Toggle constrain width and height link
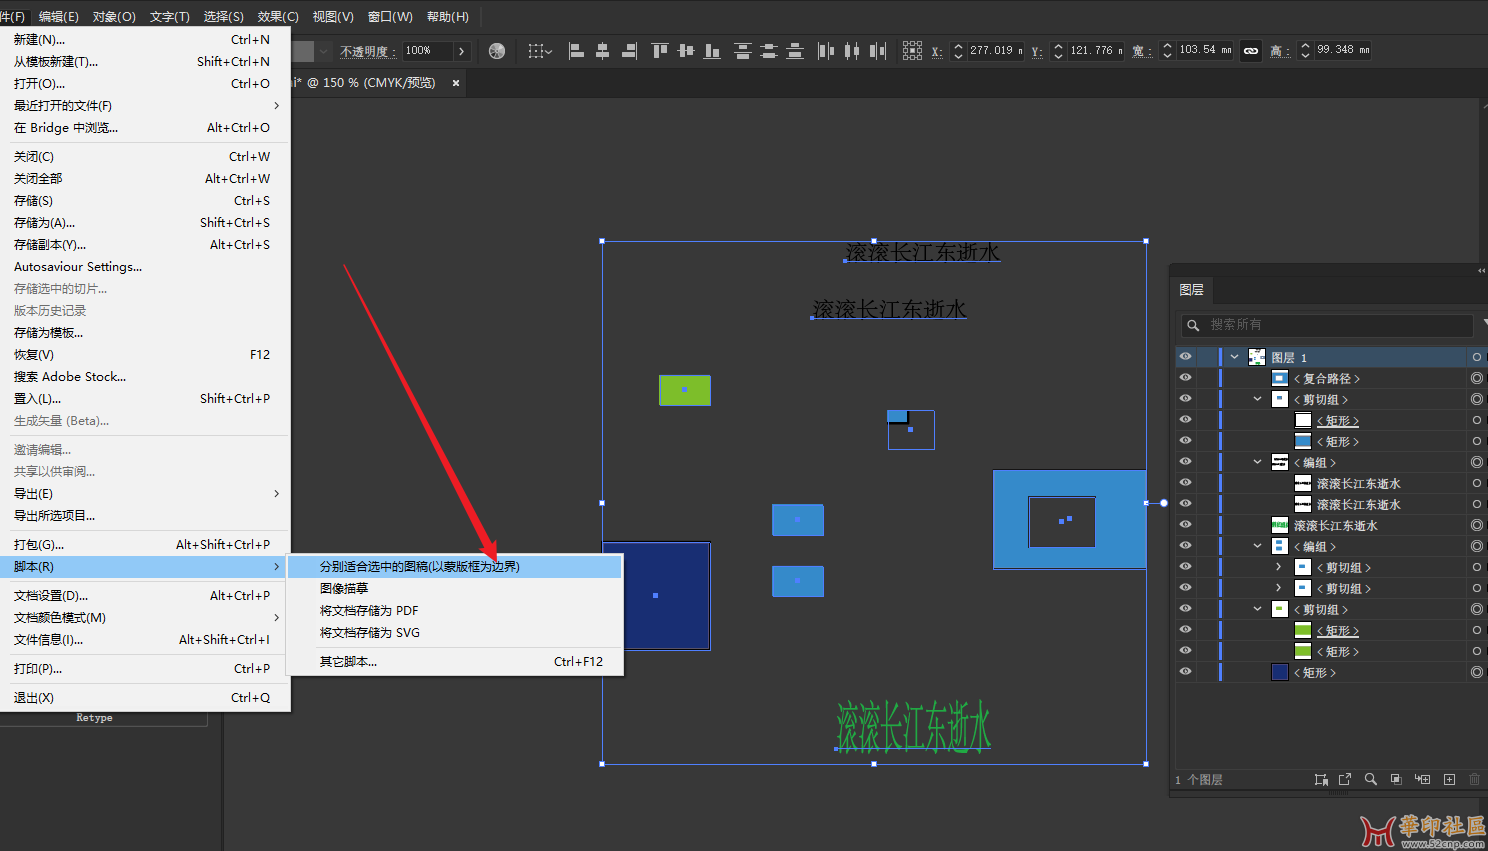The width and height of the screenshot is (1488, 851). point(1251,51)
